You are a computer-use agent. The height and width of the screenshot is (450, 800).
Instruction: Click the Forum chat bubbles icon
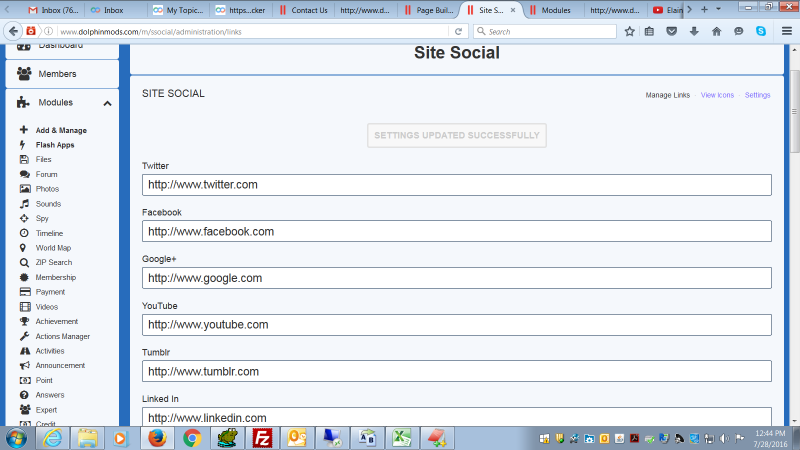(24, 174)
